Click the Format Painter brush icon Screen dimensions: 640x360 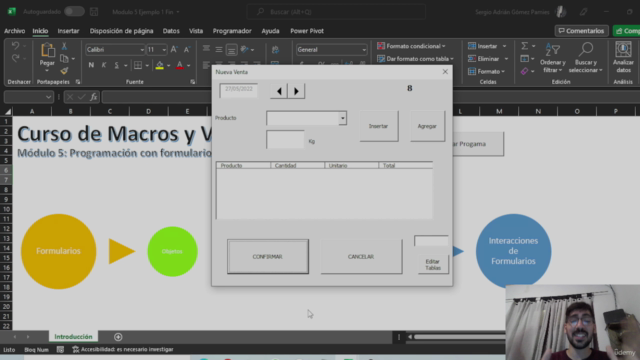point(64,71)
